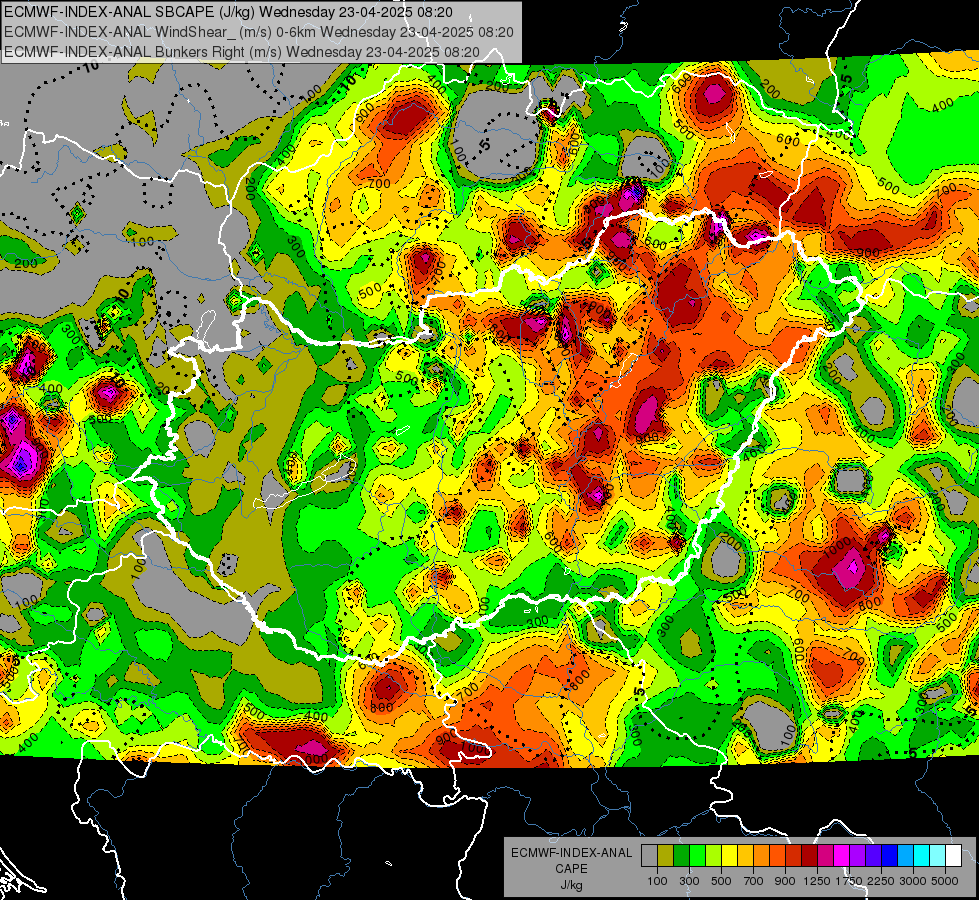The image size is (979, 900).
Task: Click the dark green CAPE legend swatch
Action: 681,855
